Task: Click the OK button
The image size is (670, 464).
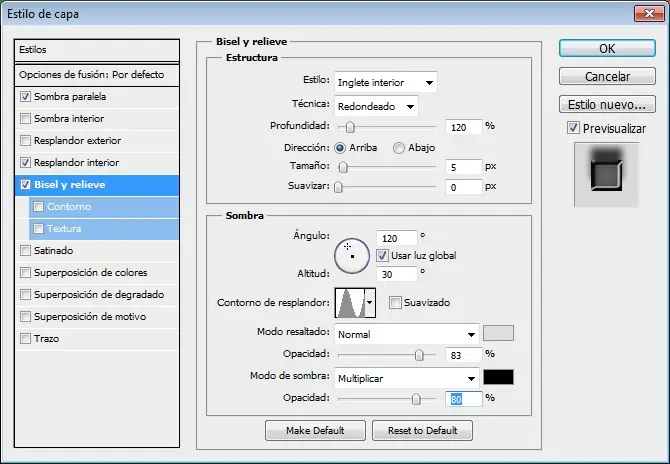Action: tap(606, 48)
